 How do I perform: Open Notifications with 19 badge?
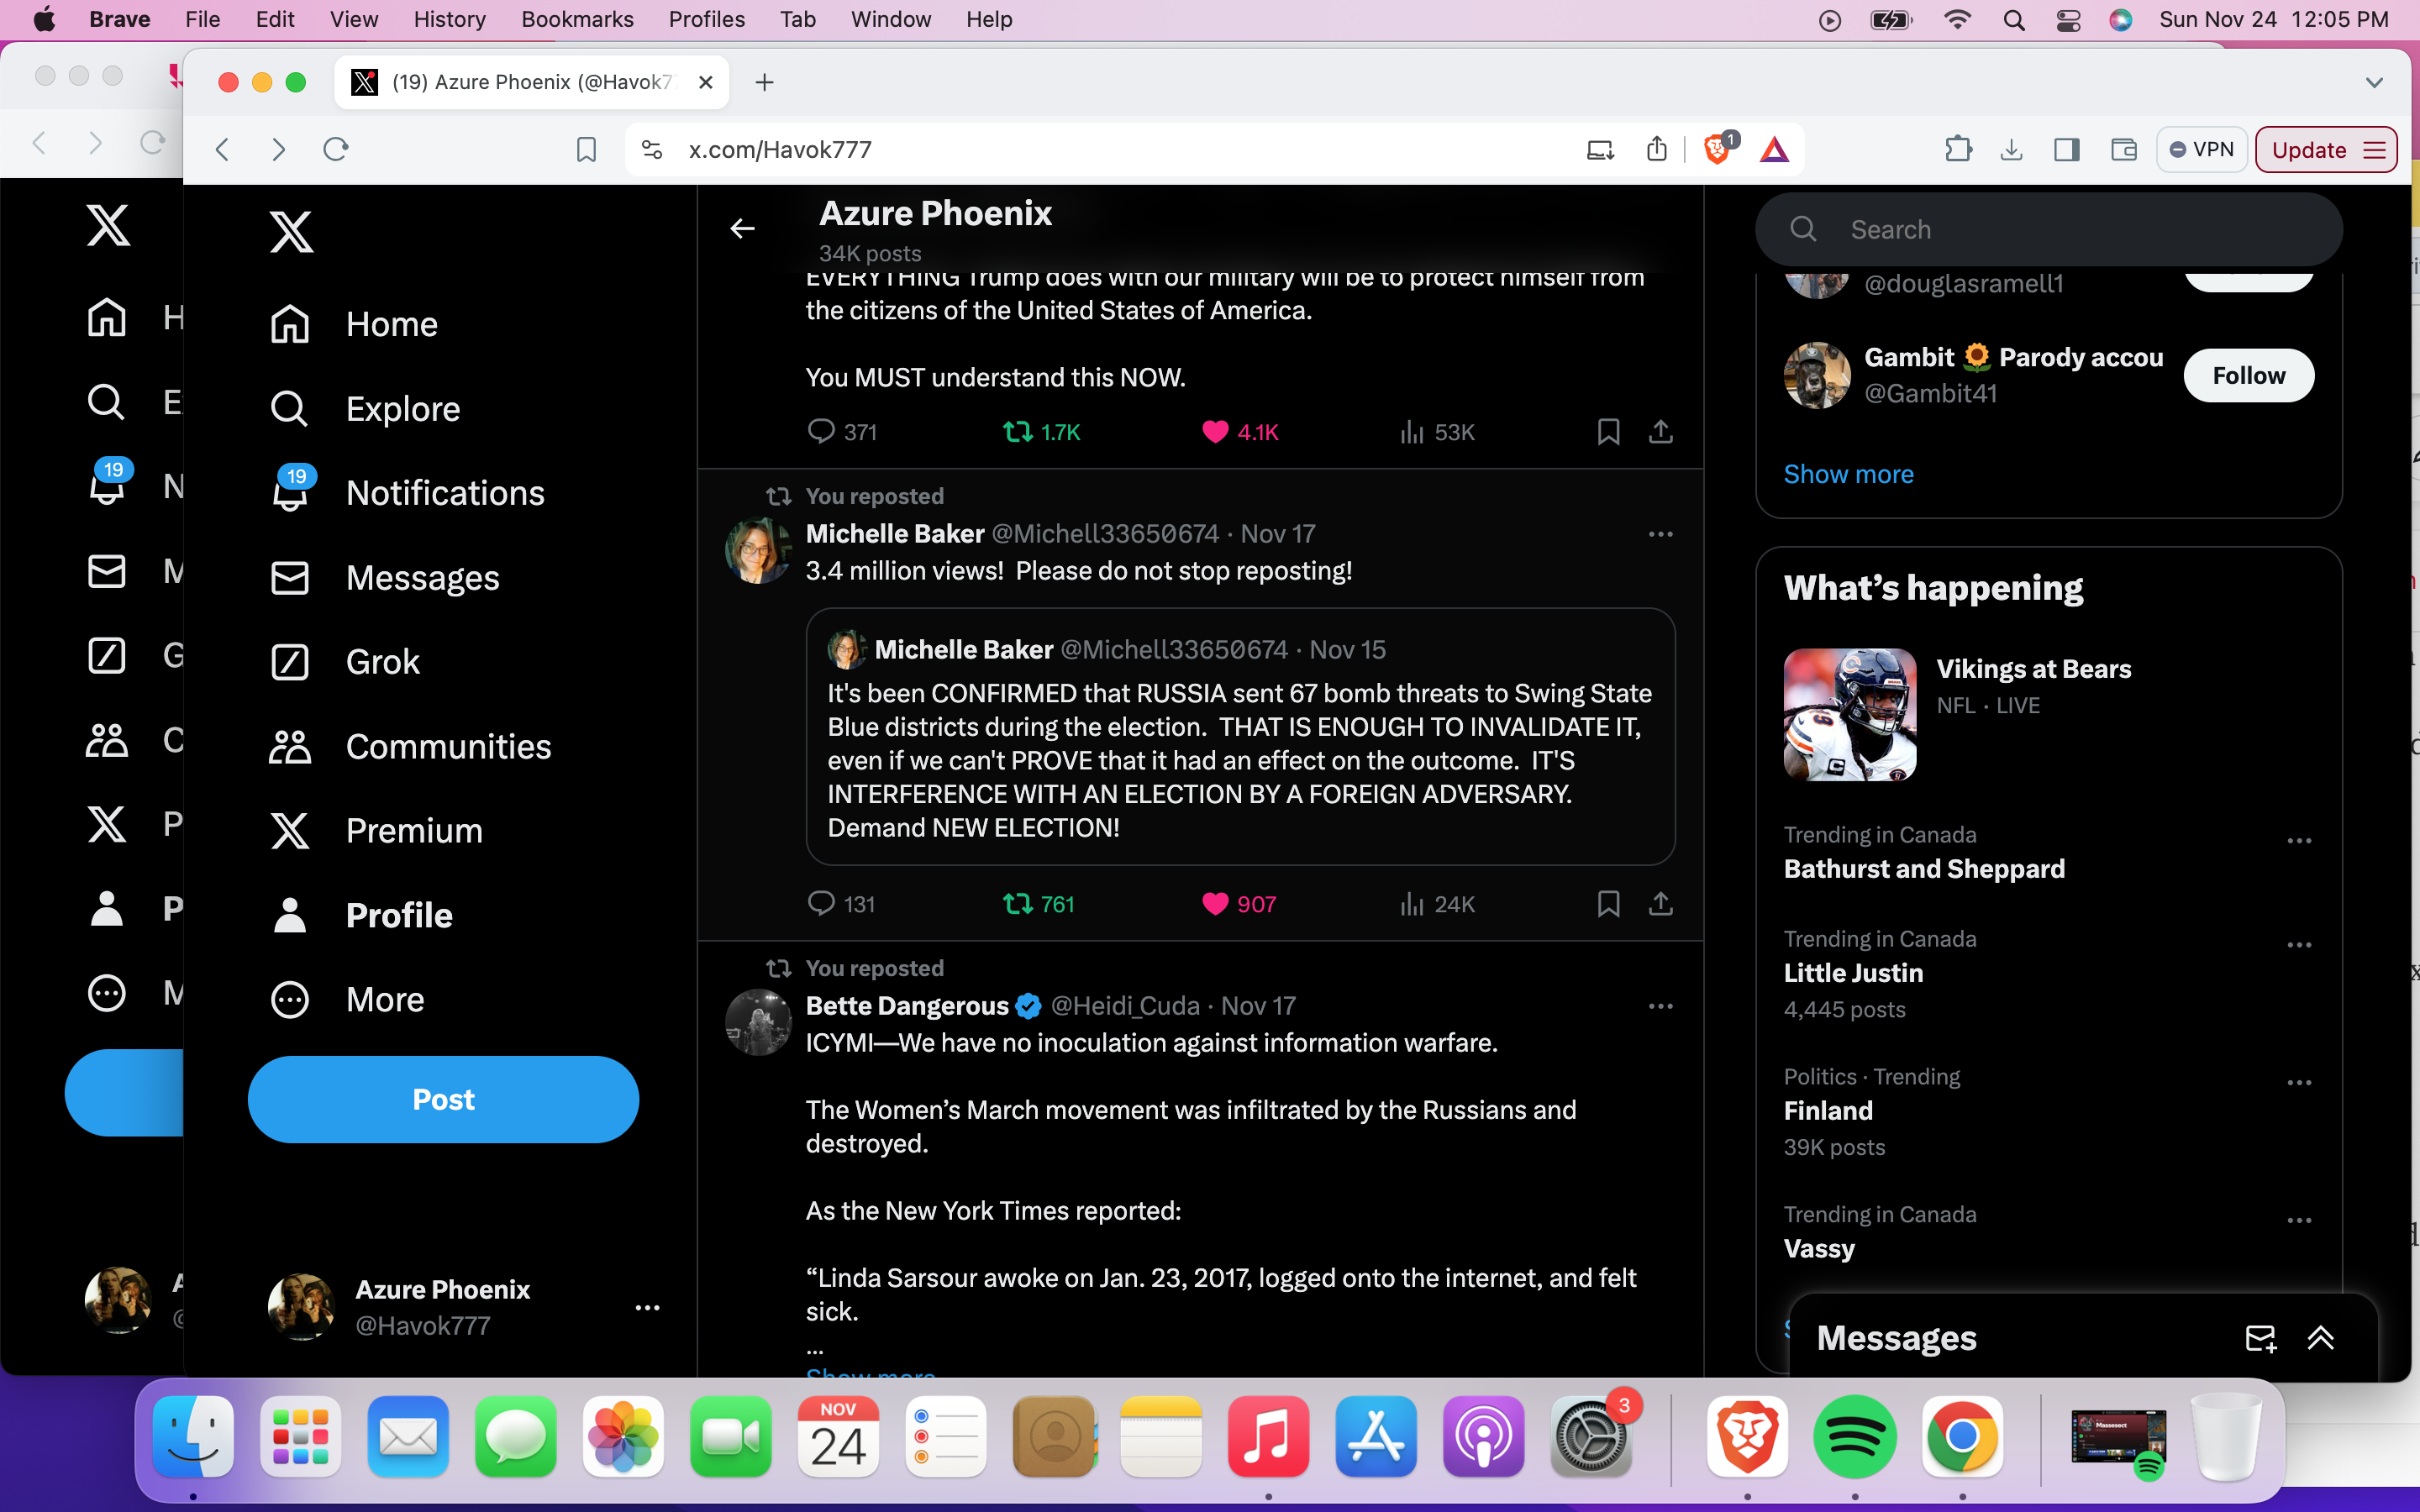point(407,492)
